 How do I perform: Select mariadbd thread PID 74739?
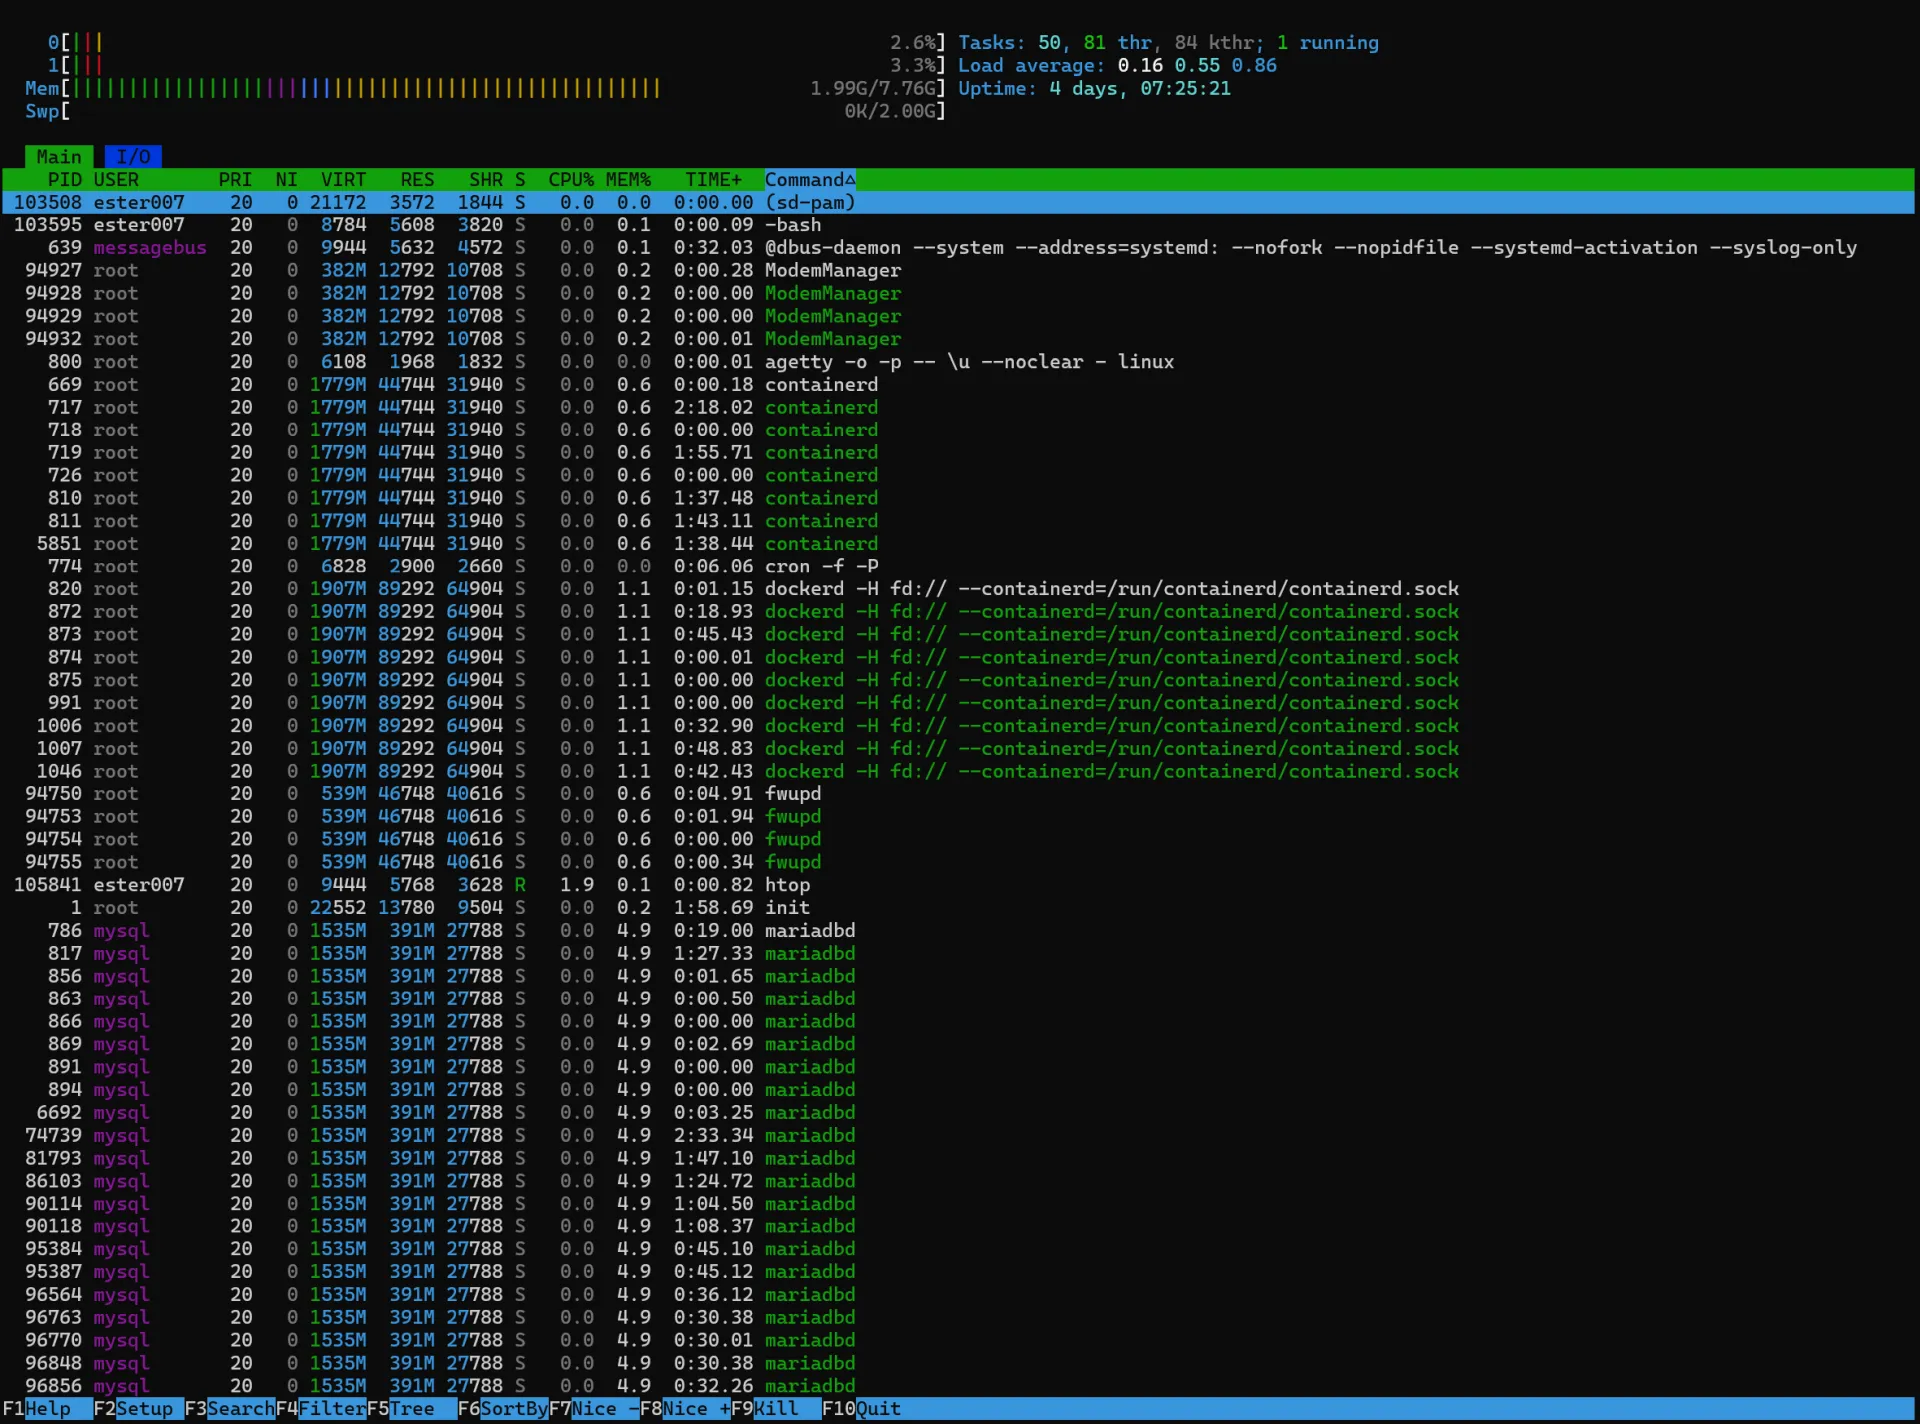coord(958,1136)
